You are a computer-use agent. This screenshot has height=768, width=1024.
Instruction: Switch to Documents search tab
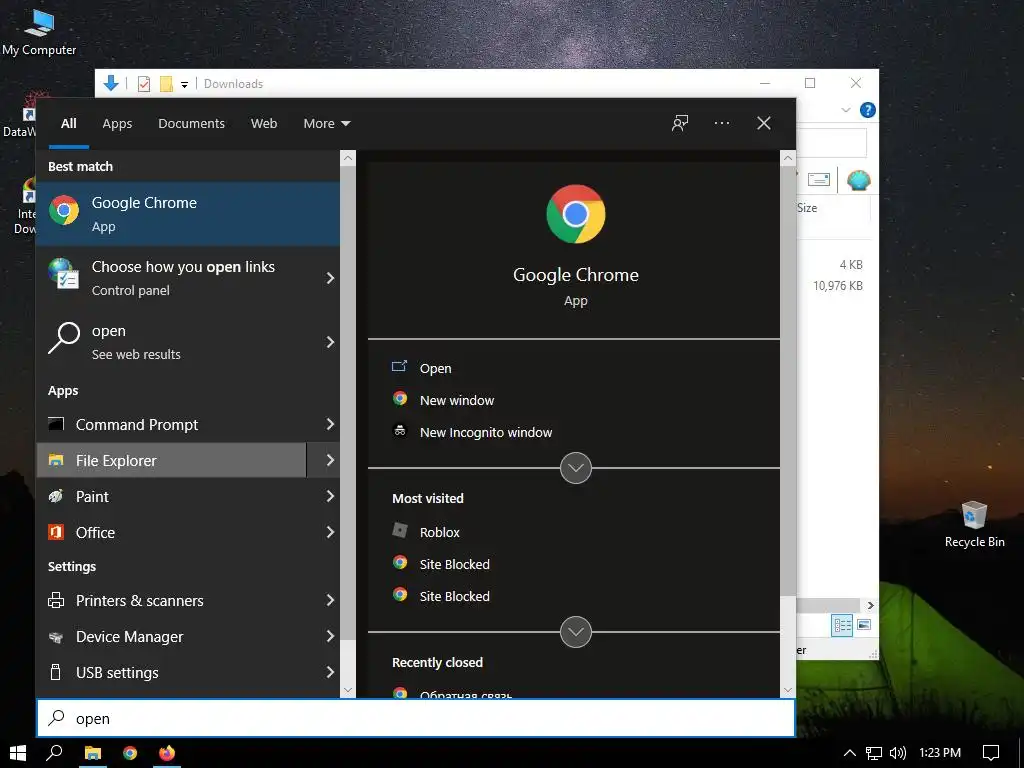pos(191,123)
